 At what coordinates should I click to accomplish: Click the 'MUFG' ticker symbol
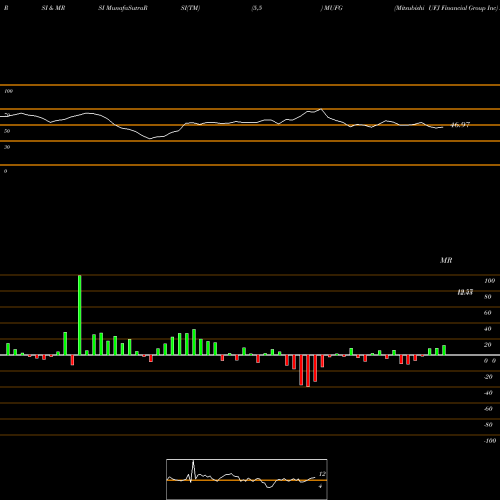pos(333,8)
